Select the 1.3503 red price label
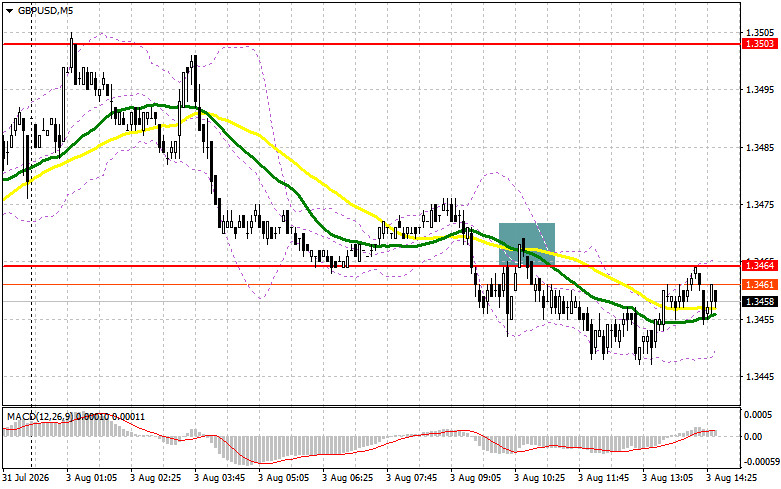781x489 pixels. pos(760,44)
